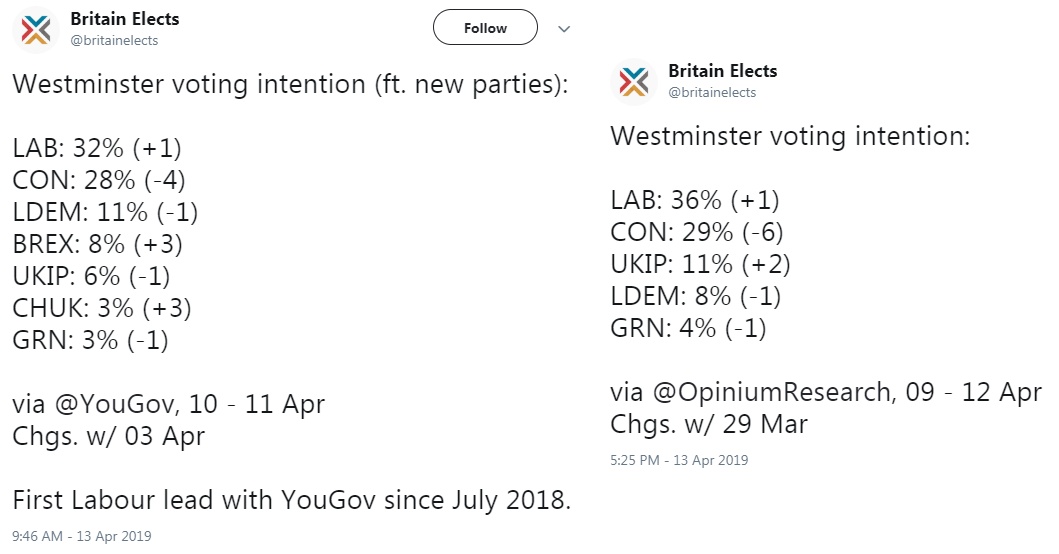Click the CON: 29% (-6) line
Image resolution: width=1059 pixels, height=554 pixels.
pos(697,232)
